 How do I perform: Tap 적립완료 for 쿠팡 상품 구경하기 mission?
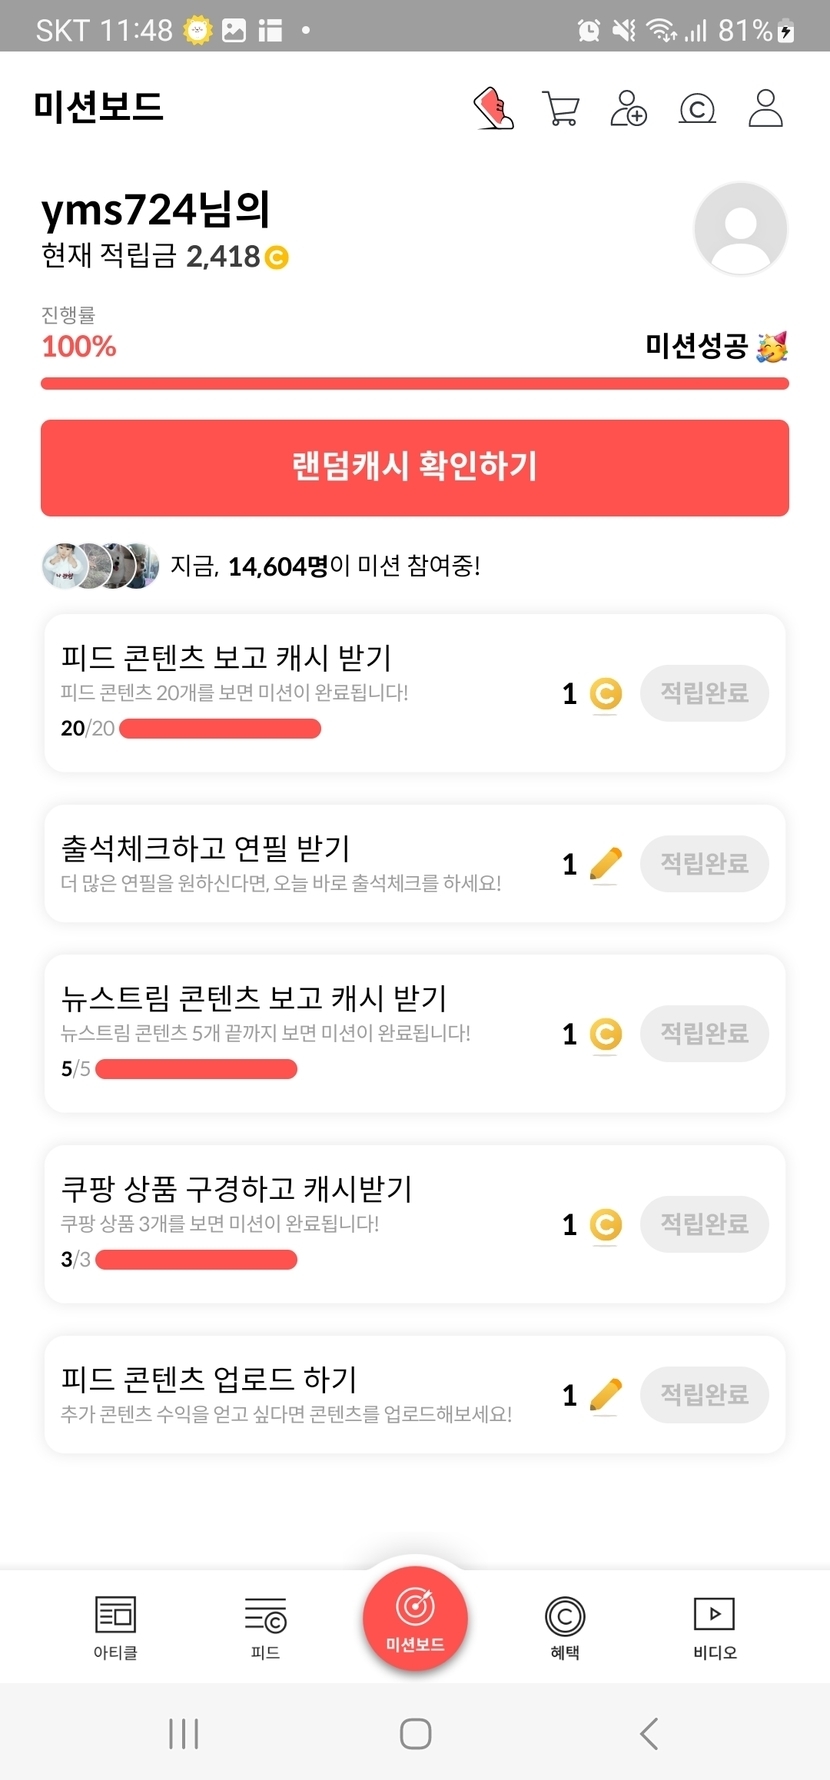pos(704,1224)
